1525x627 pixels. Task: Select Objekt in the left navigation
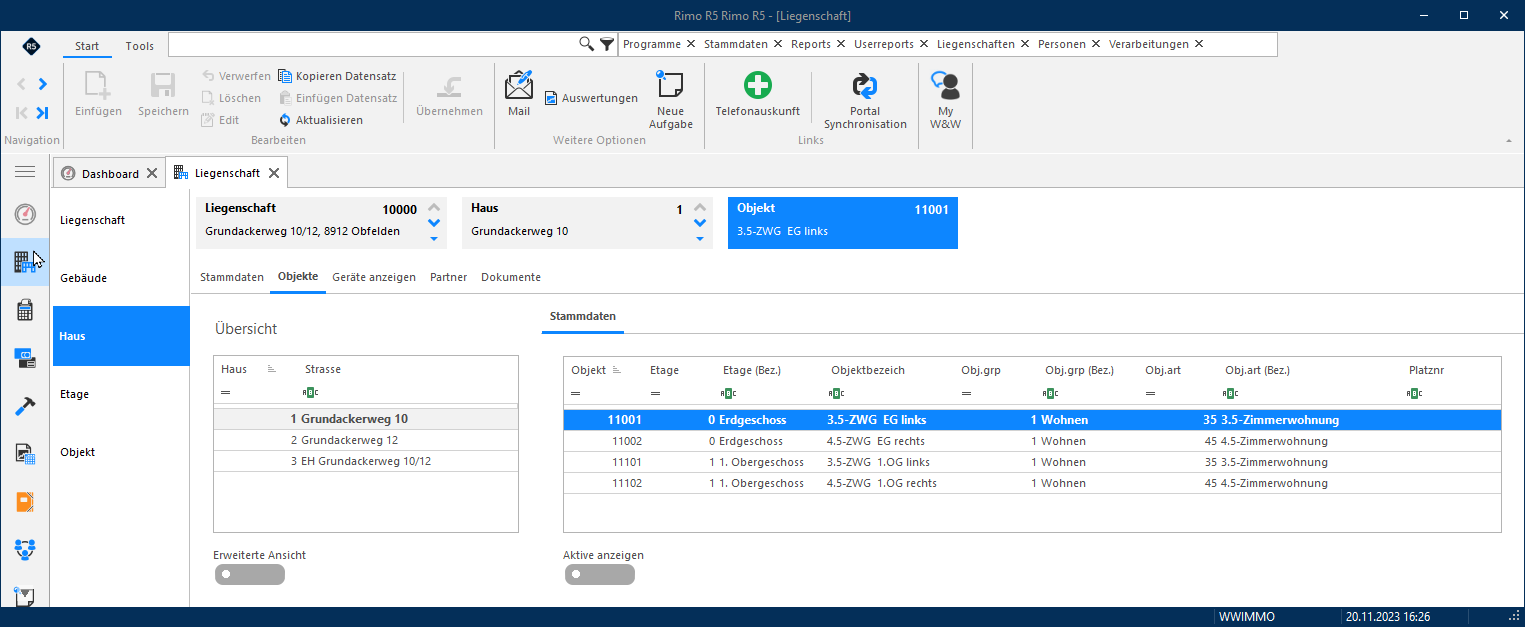121,452
